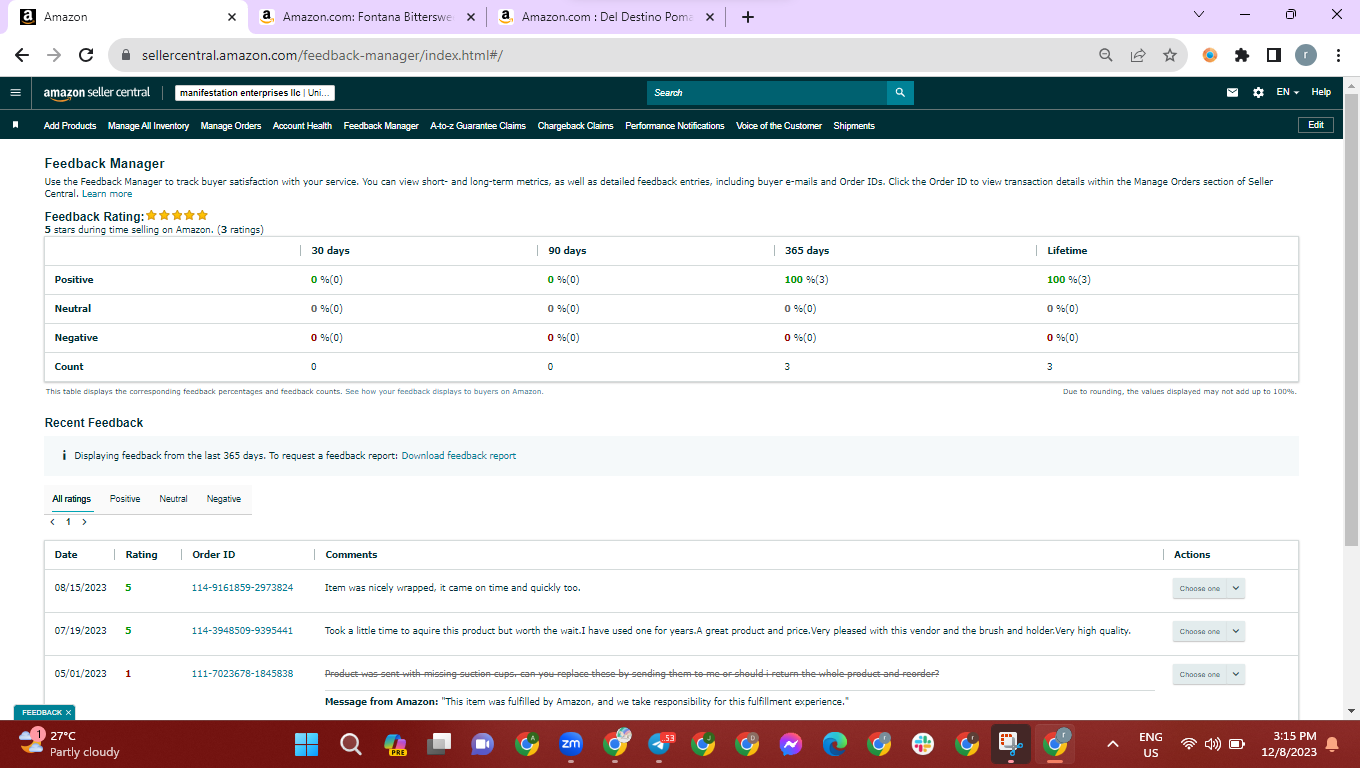This screenshot has height=768, width=1360.
Task: Click the browser address bar URL
Action: point(322,55)
